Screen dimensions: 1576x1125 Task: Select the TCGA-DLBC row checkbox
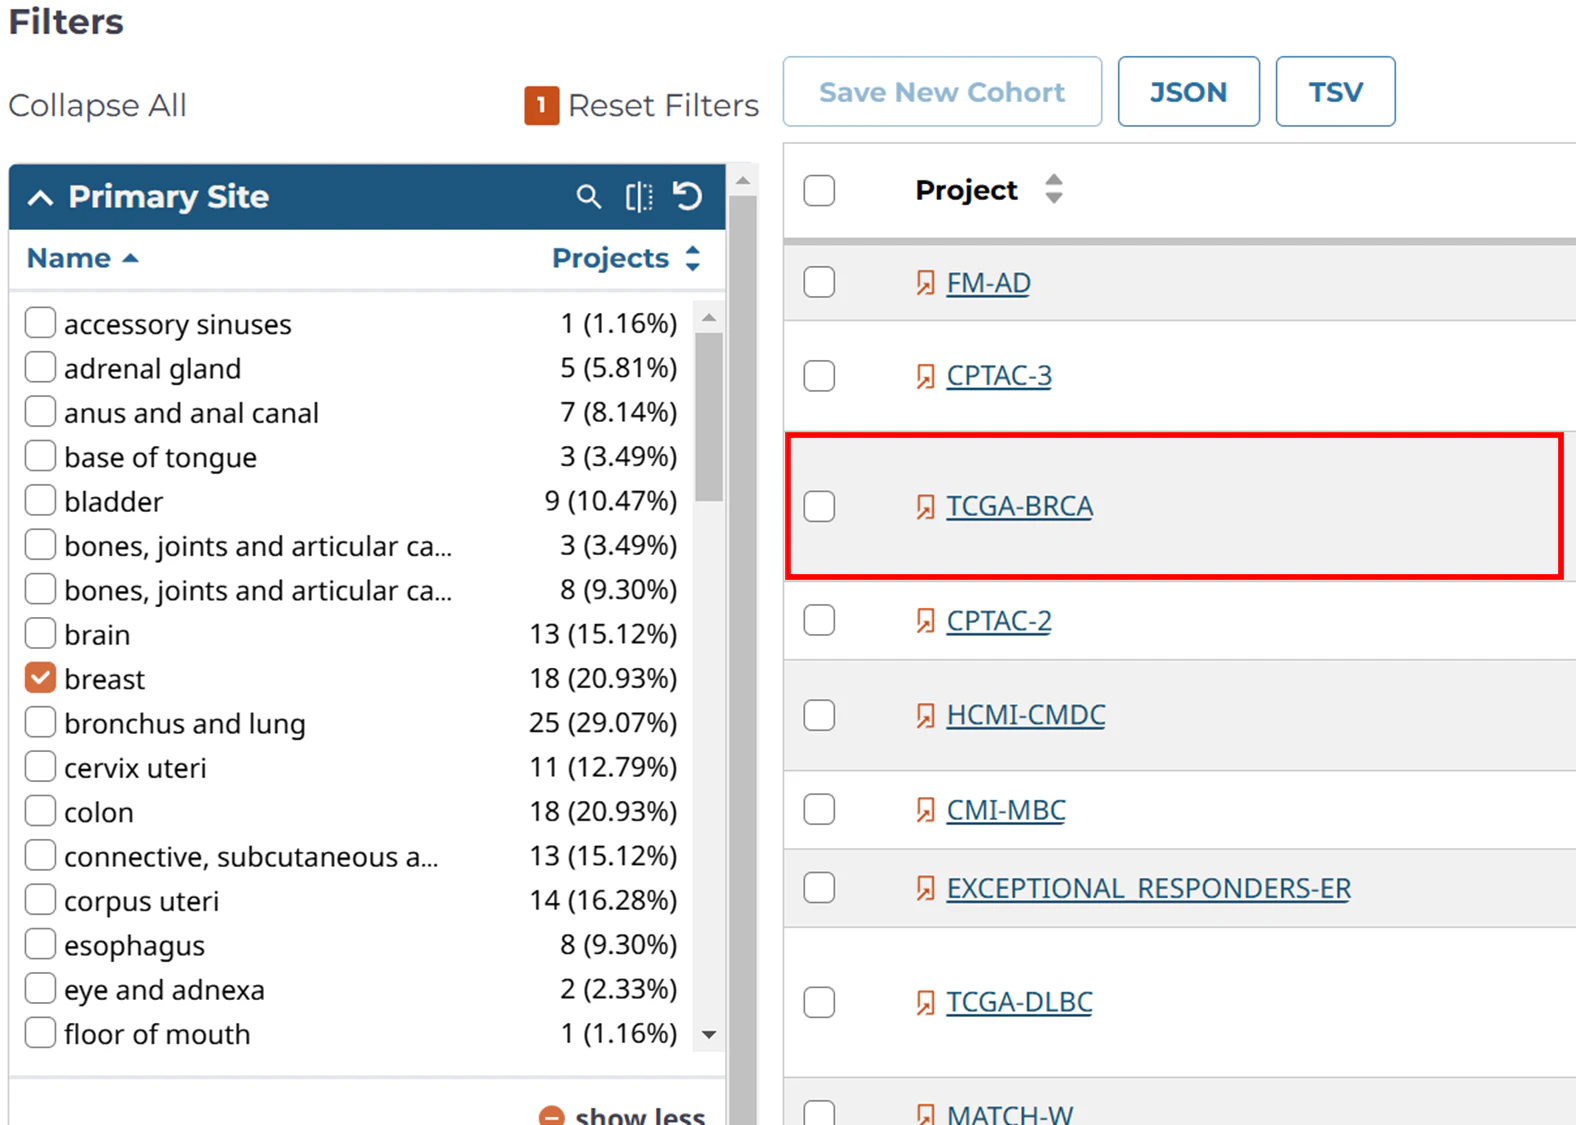[819, 1002]
